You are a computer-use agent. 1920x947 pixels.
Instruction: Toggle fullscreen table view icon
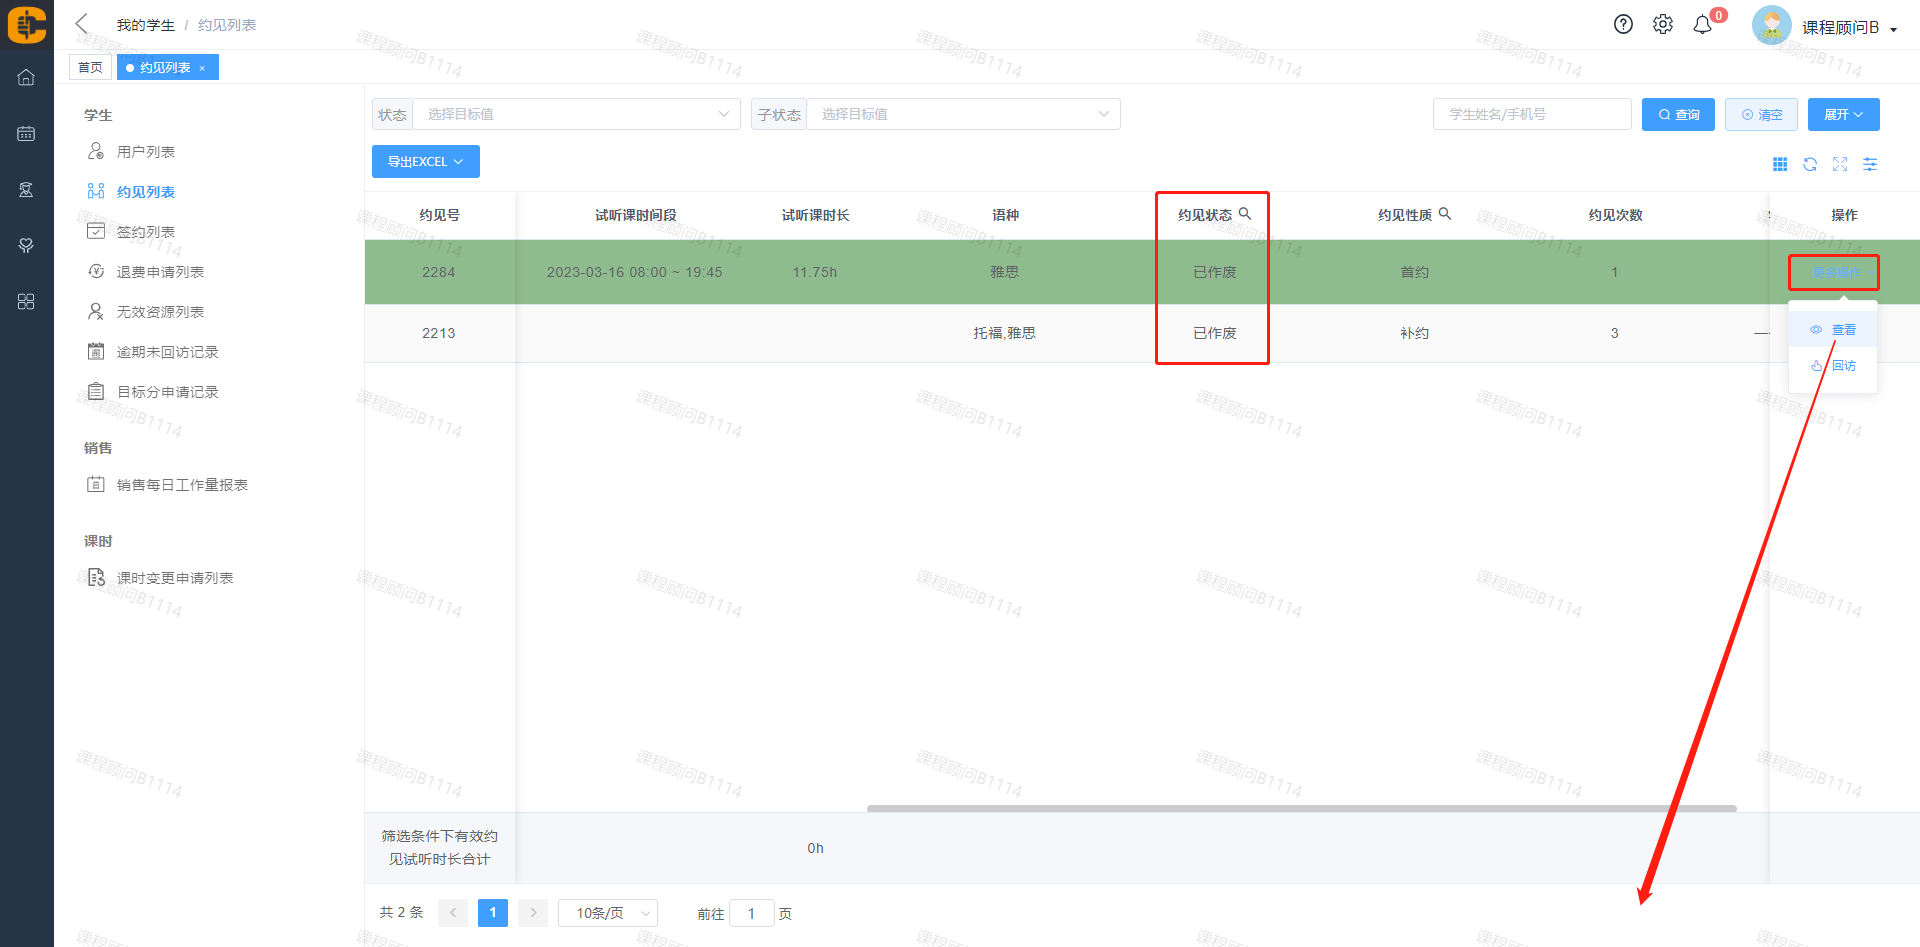pos(1840,165)
